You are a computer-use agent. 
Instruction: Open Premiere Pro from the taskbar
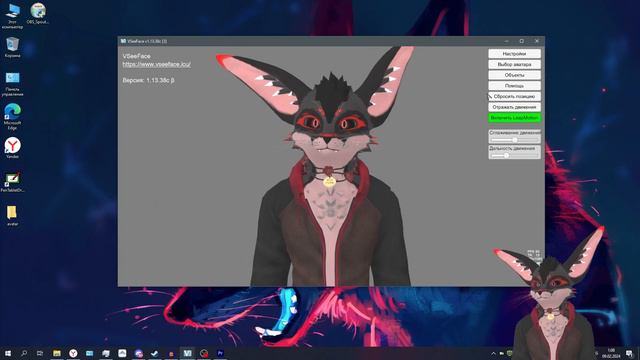[220, 353]
